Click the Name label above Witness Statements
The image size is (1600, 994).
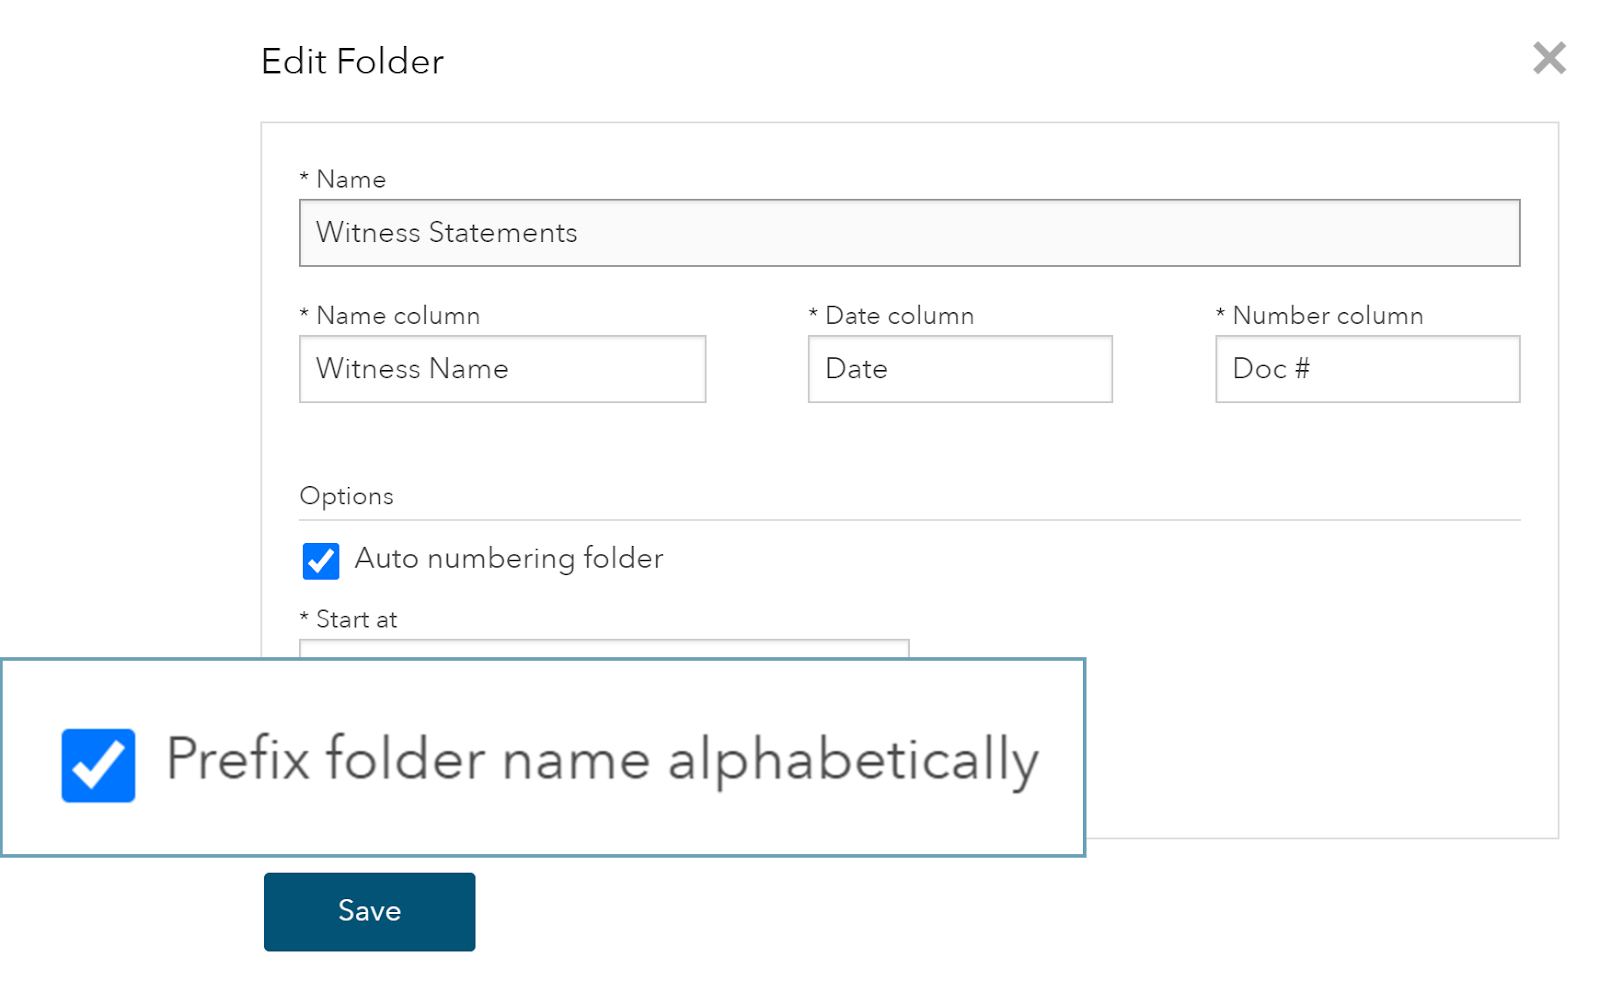pyautogui.click(x=350, y=180)
